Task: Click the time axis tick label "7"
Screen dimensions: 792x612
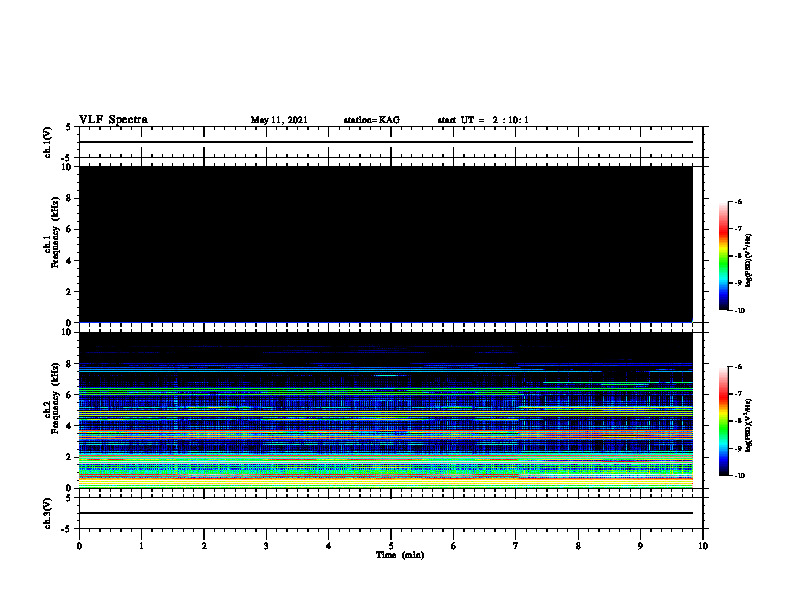Action: point(516,546)
